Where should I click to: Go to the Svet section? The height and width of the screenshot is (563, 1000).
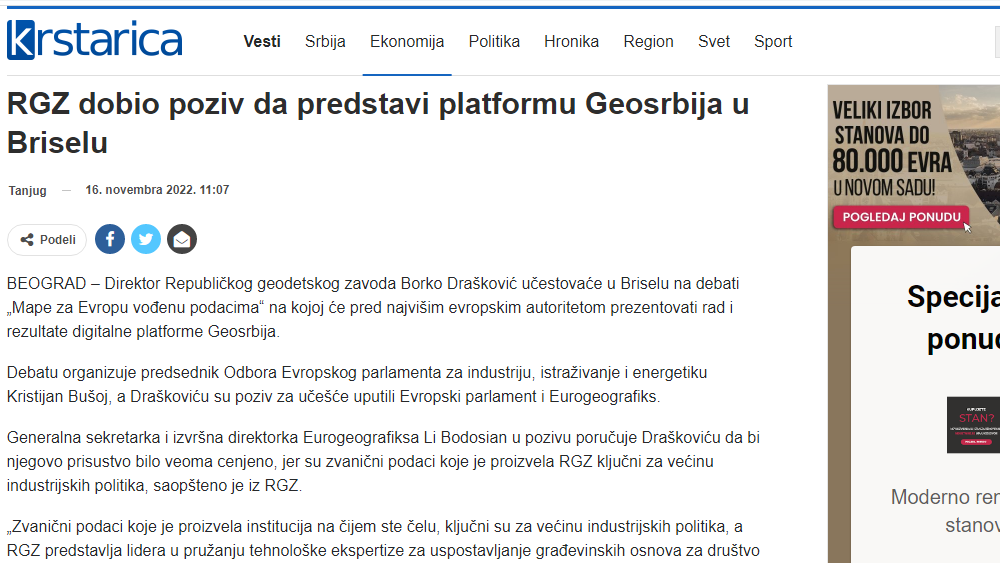point(714,41)
